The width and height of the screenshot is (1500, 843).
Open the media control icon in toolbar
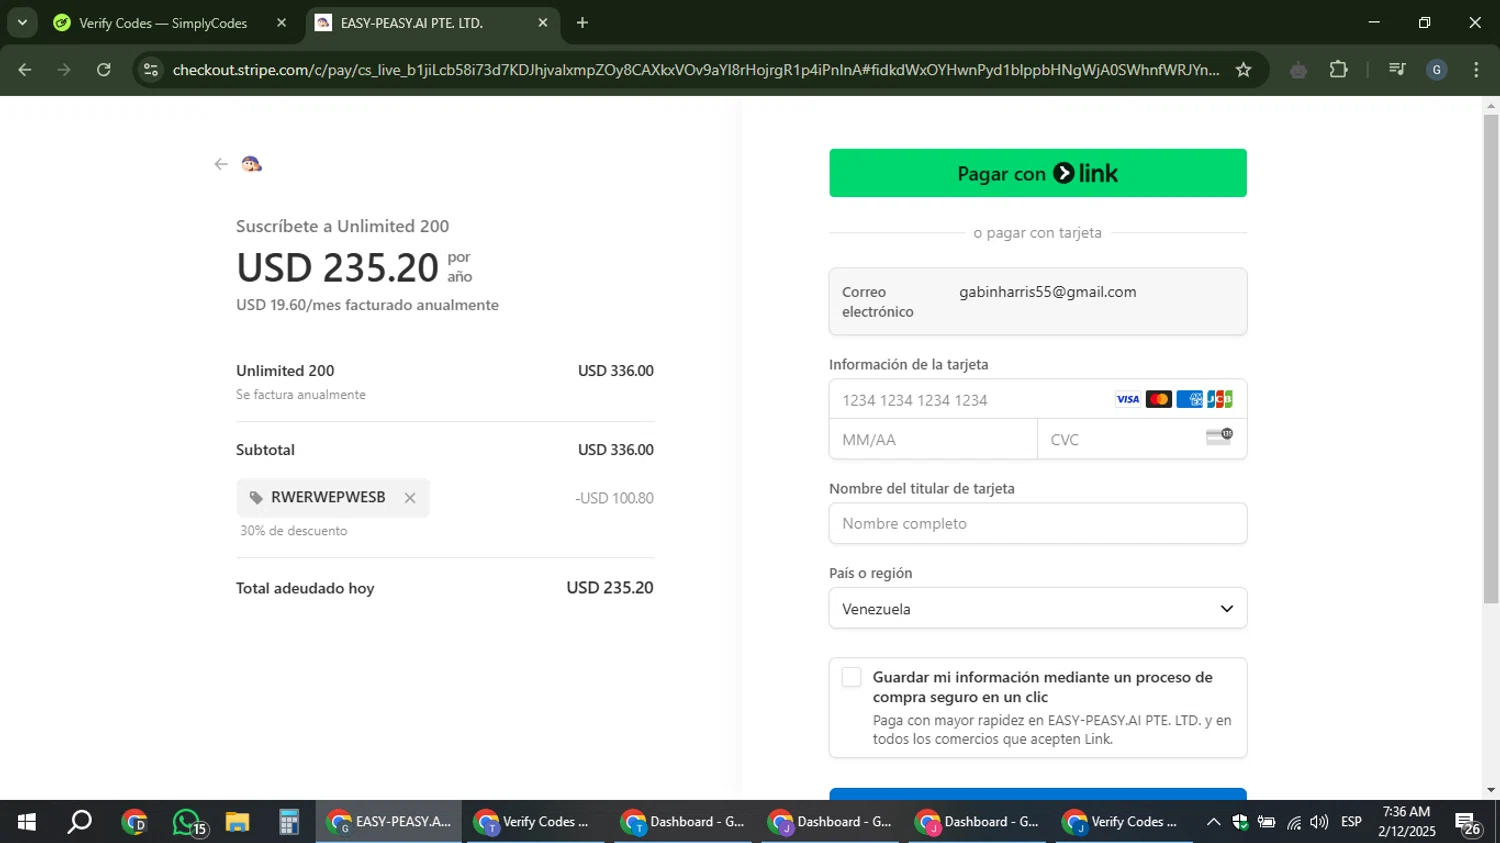pos(1397,70)
